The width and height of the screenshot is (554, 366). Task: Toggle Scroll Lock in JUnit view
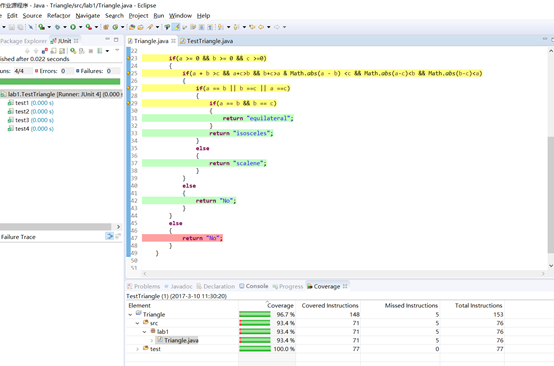pyautogui.click(x=62, y=51)
